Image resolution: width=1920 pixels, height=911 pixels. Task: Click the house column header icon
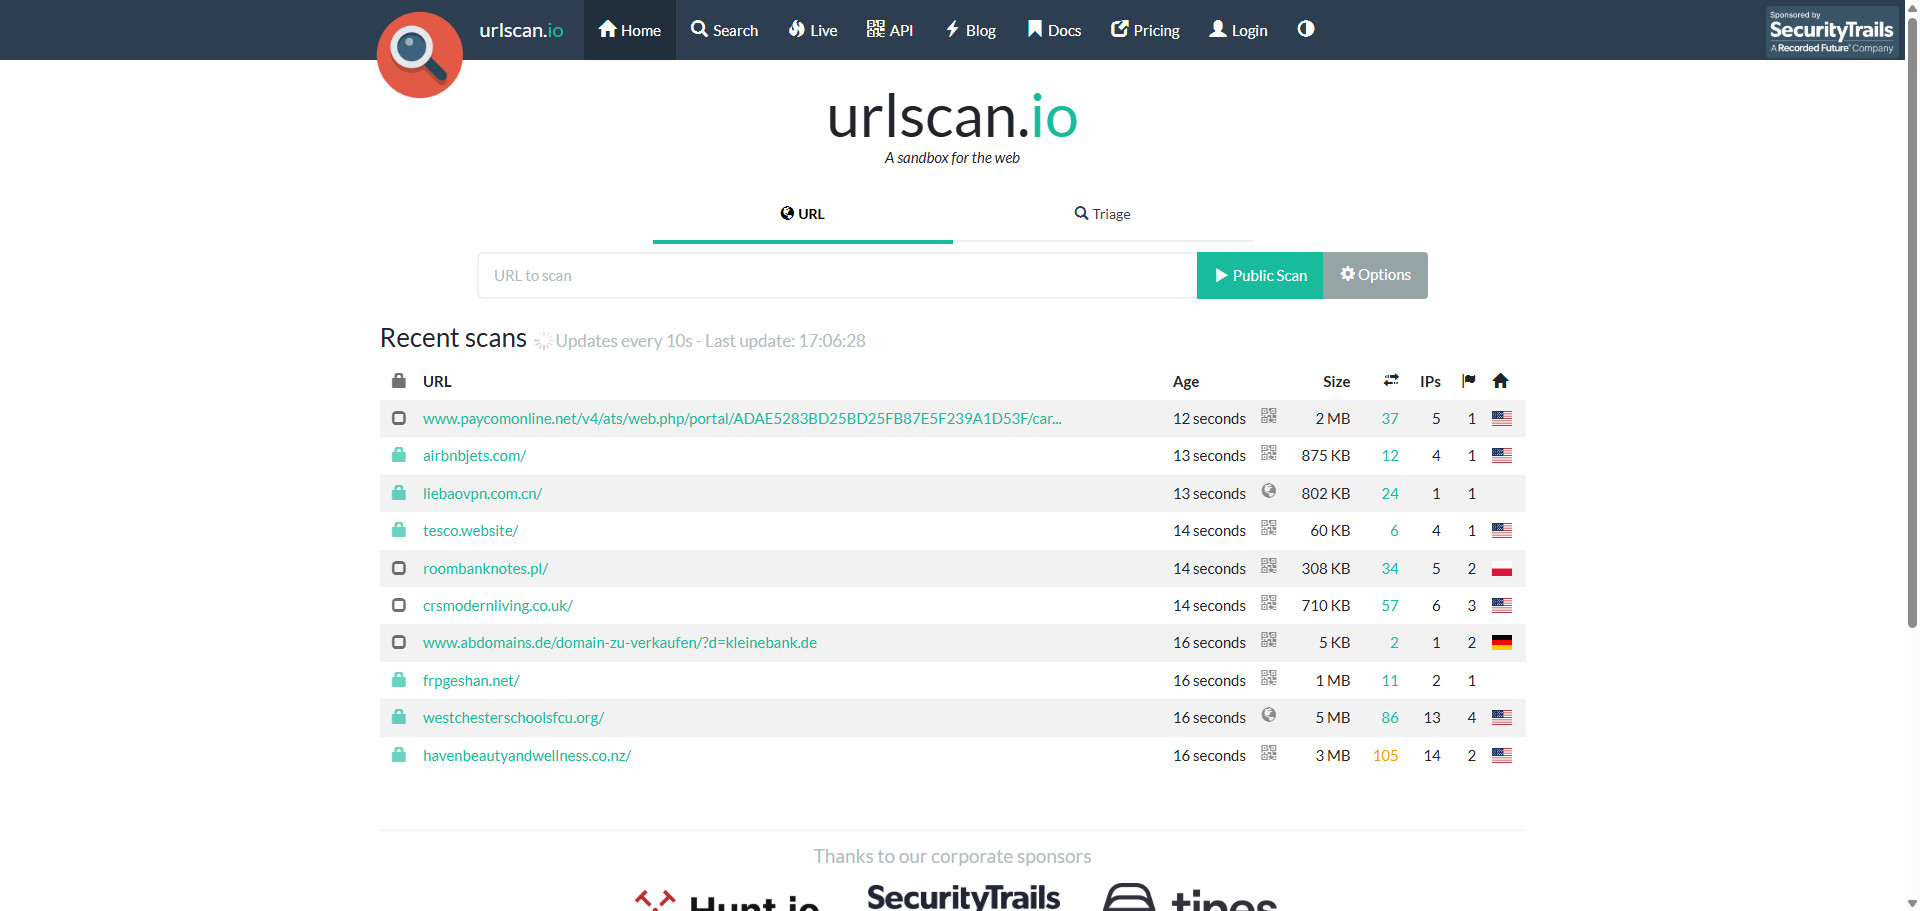click(x=1500, y=380)
